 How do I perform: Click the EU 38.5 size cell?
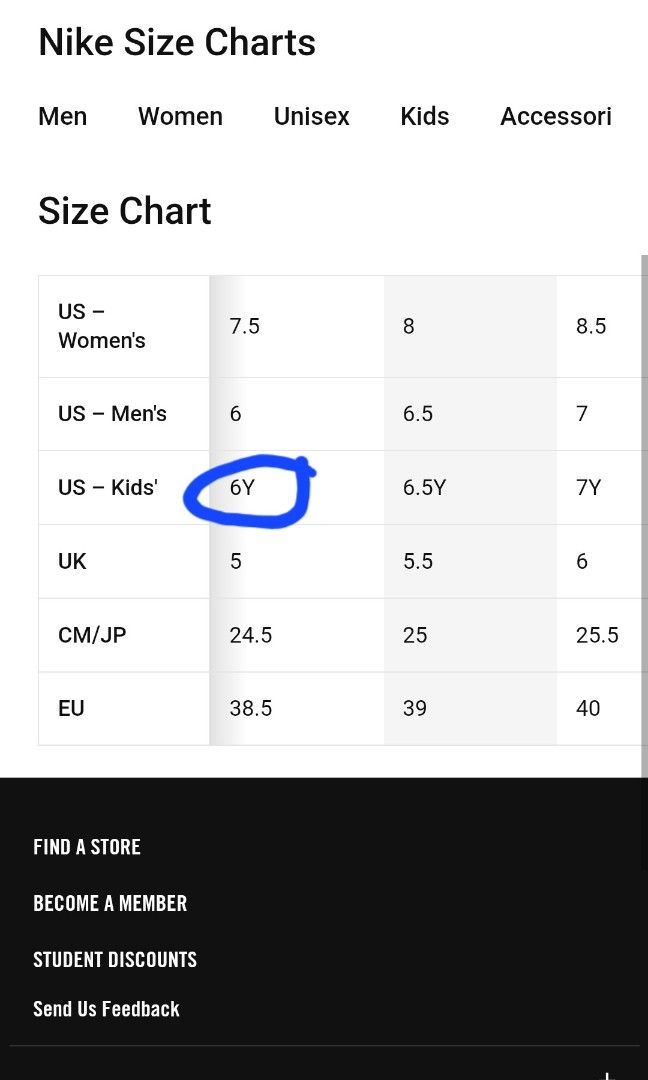296,708
